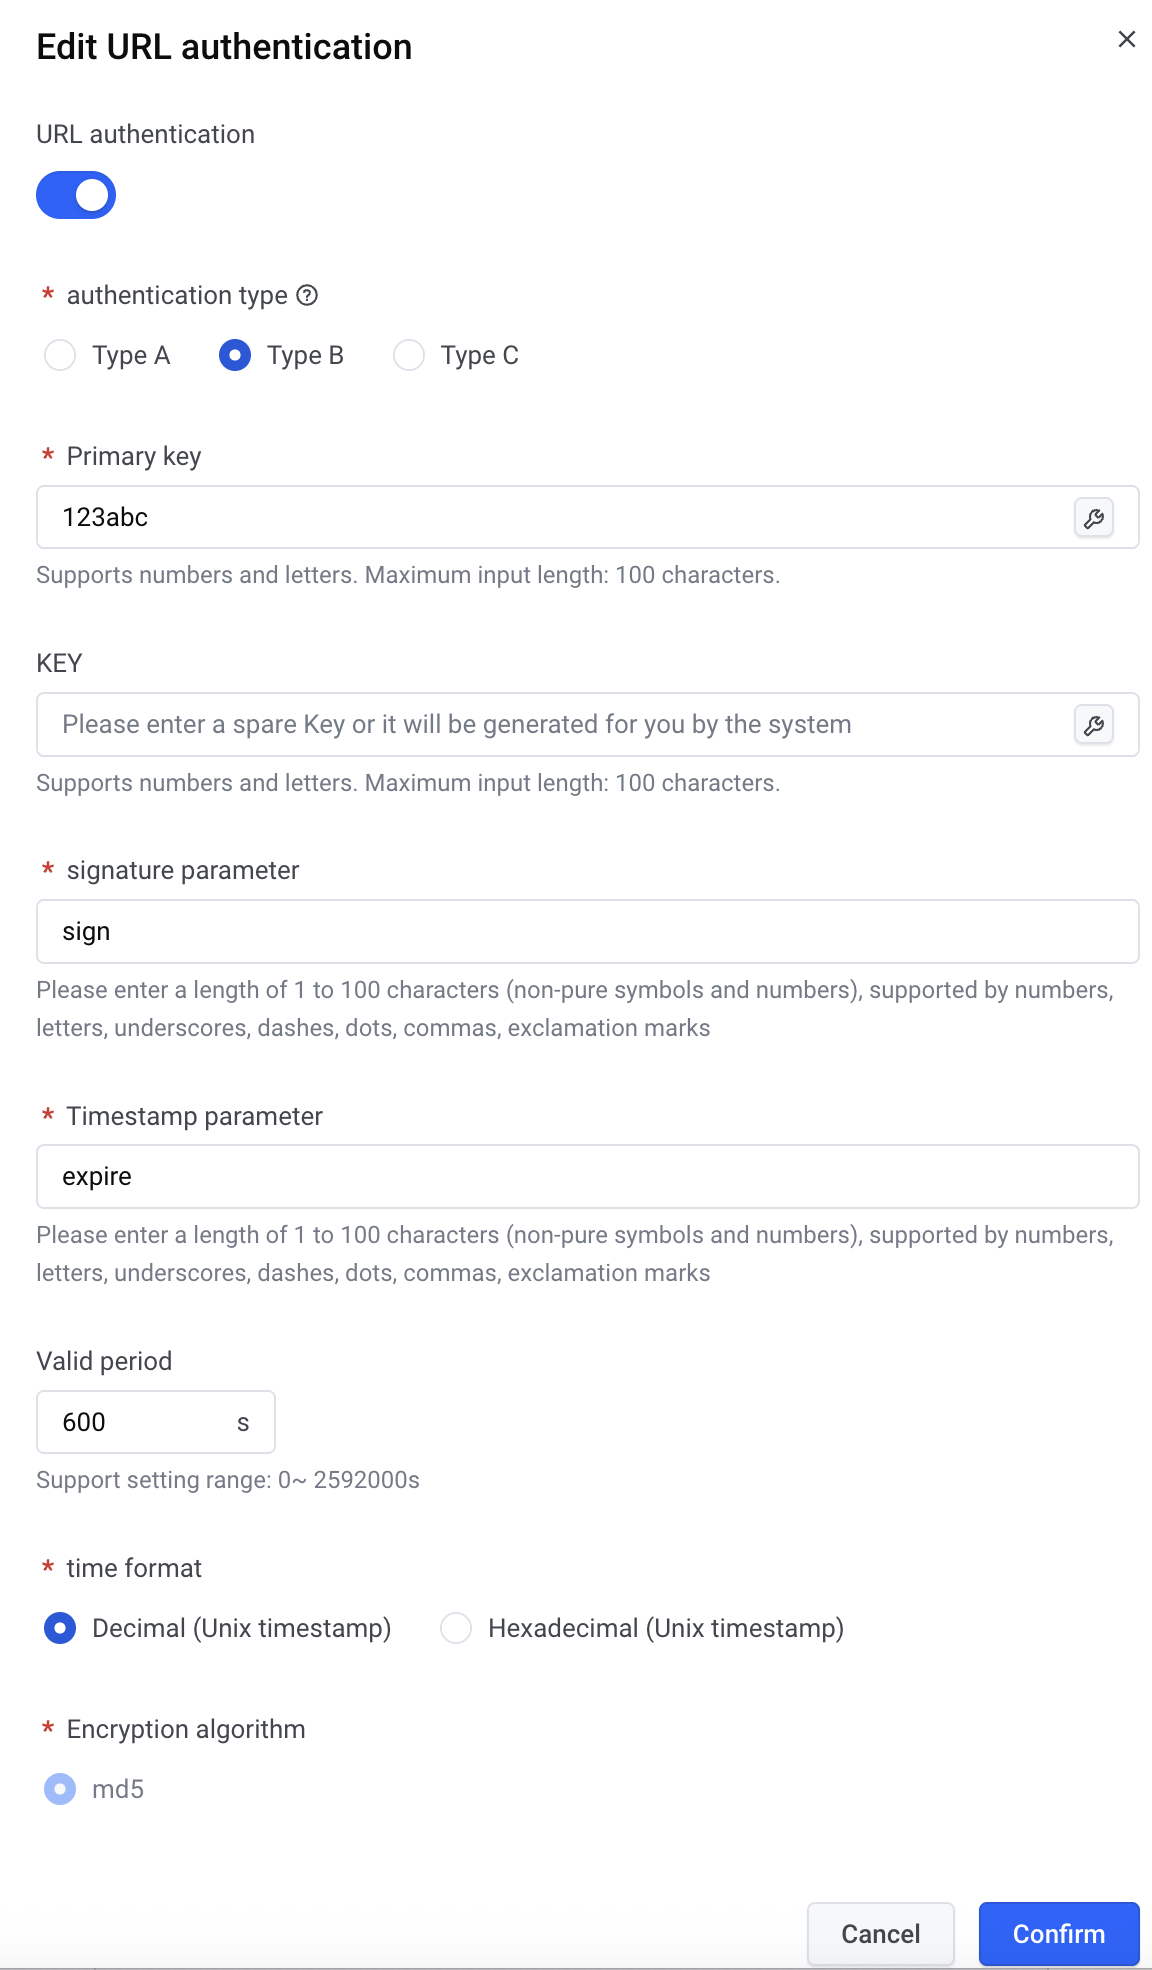Click the authentication type help icon
The width and height of the screenshot is (1152, 1970).
(x=308, y=295)
